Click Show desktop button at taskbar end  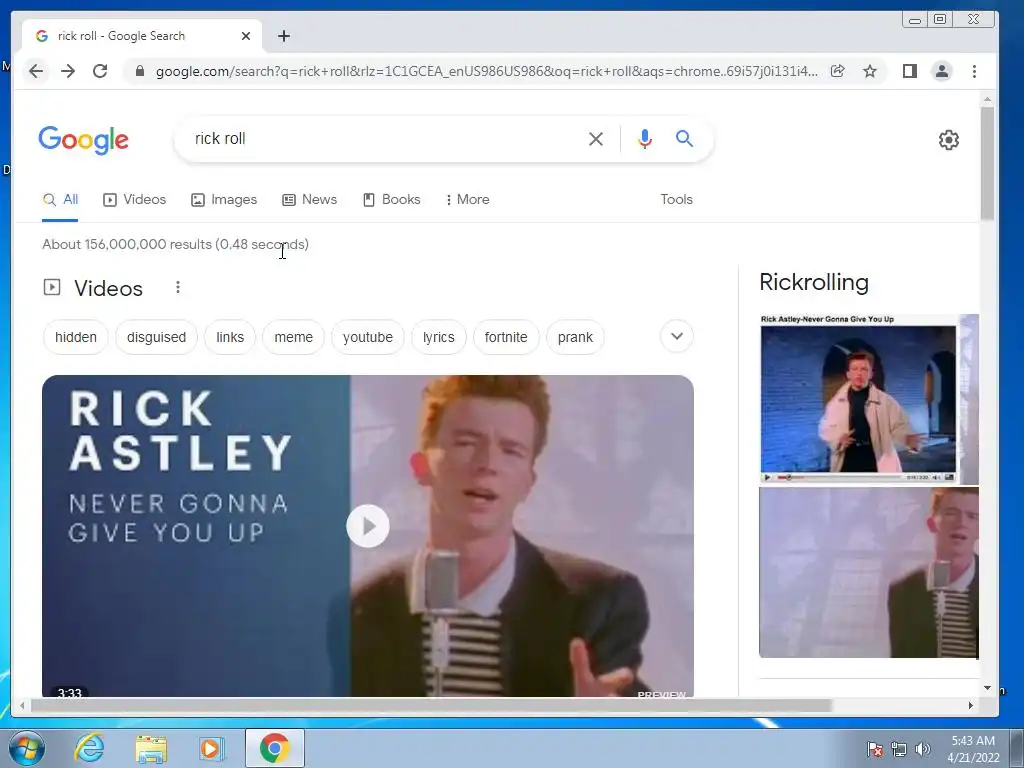coord(1016,748)
